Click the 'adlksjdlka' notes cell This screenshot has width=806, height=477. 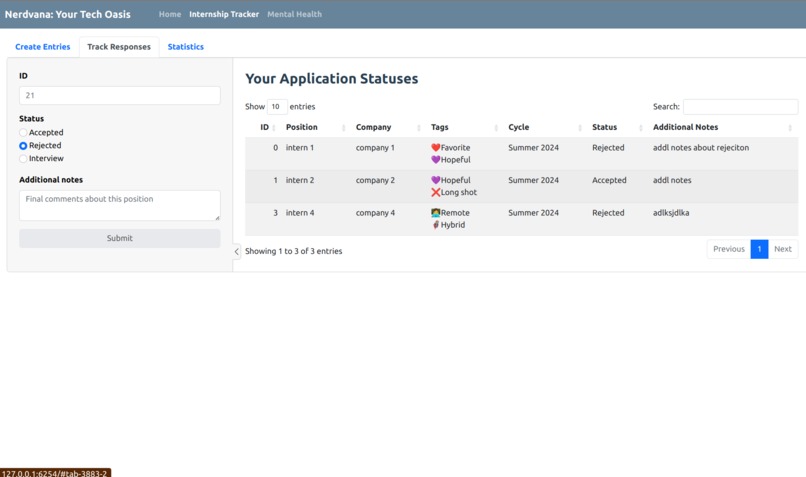point(671,213)
